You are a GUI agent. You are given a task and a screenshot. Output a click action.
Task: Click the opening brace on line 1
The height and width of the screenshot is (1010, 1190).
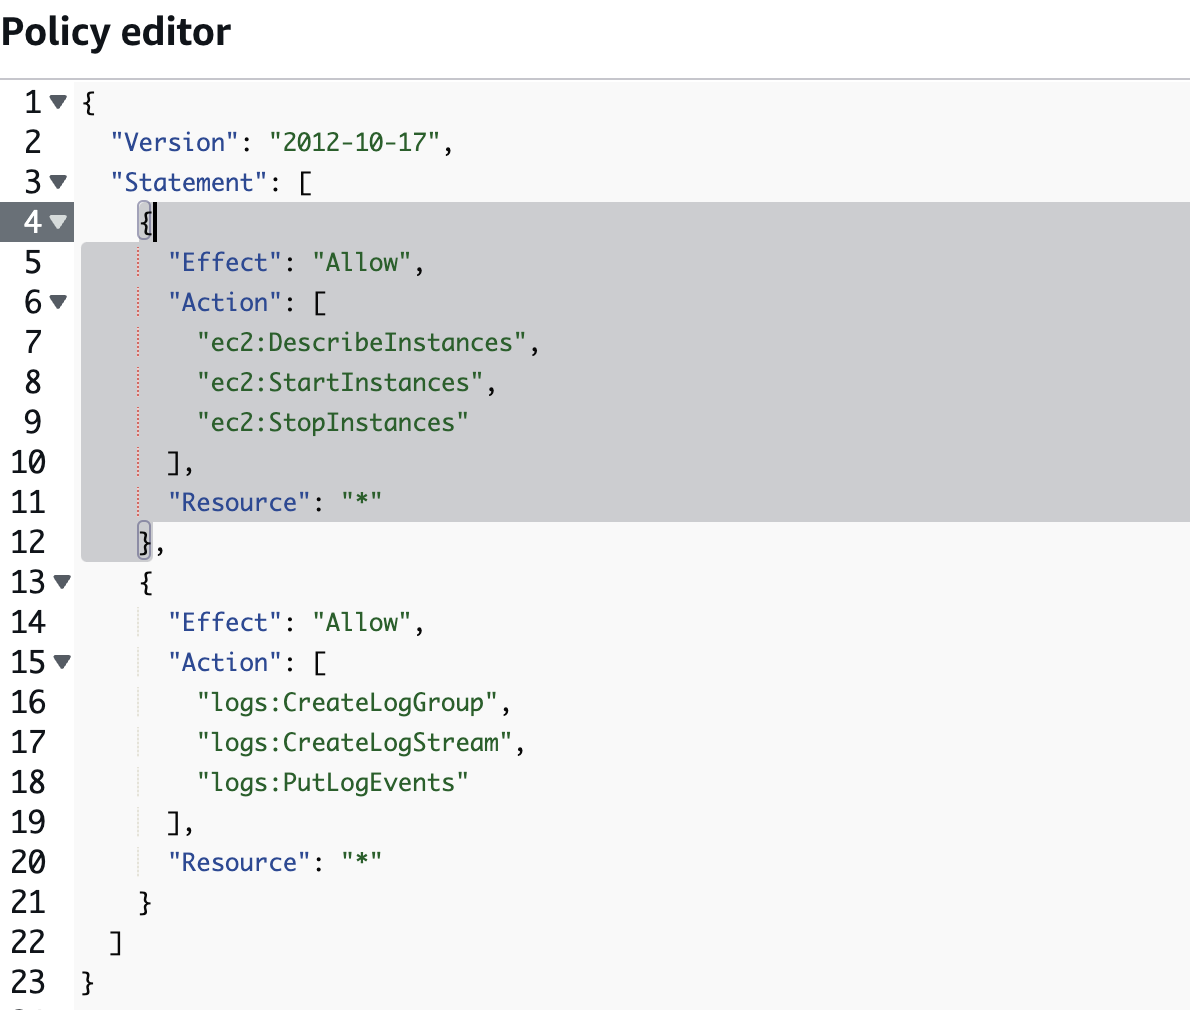pyautogui.click(x=88, y=102)
